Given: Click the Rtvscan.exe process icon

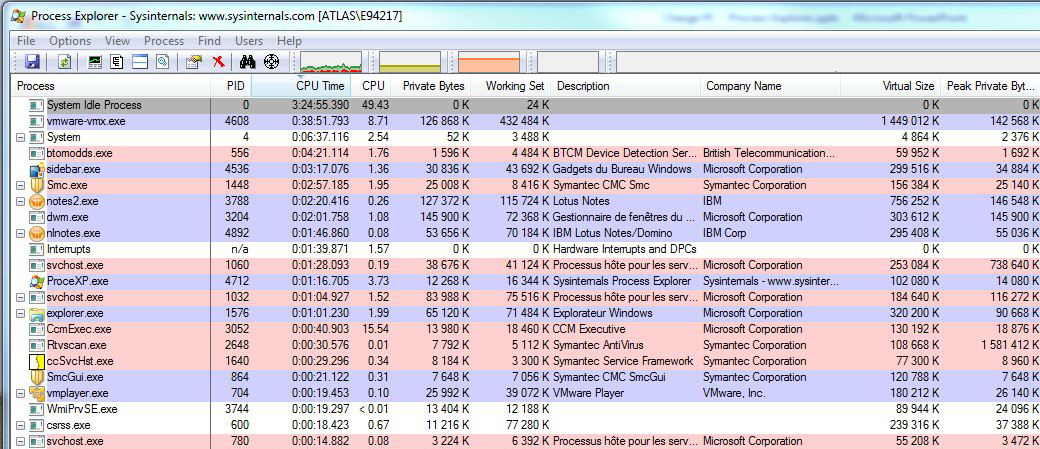Looking at the screenshot, I should [36, 345].
